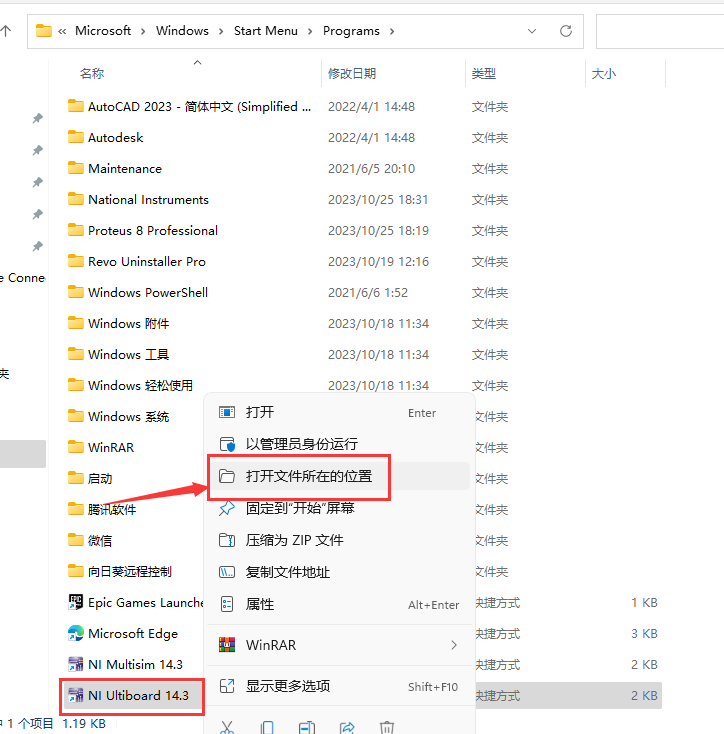Select the Epic Games Launcher shortcut

(x=135, y=602)
